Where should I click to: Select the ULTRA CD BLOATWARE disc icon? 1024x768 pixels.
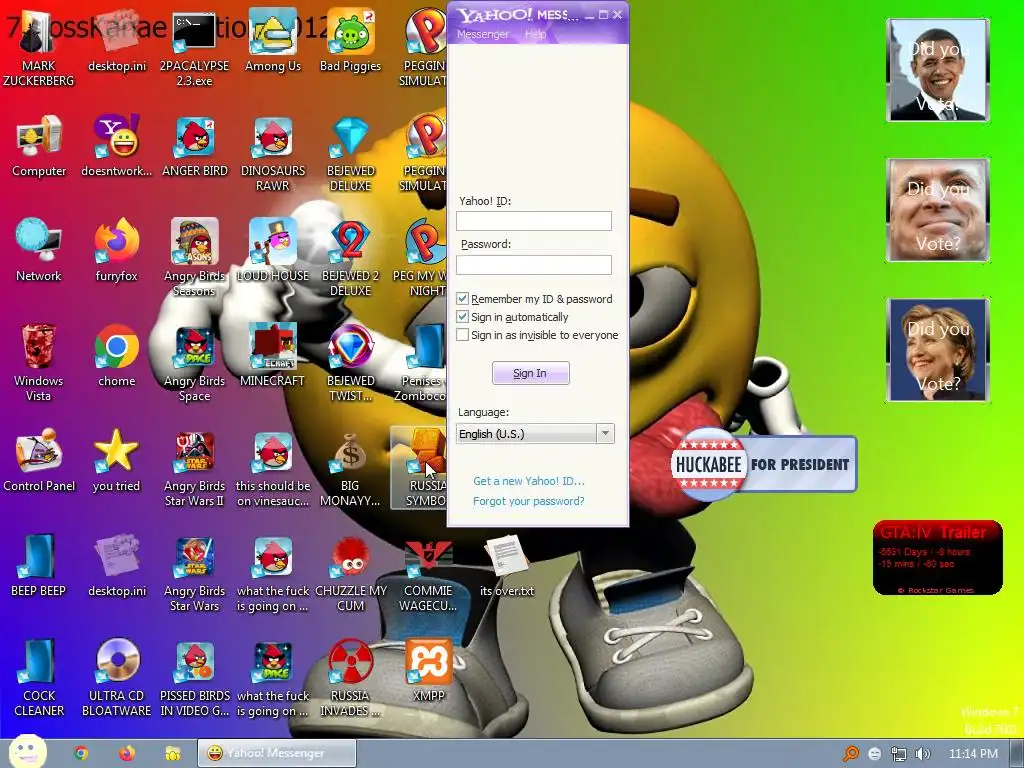tap(116, 679)
